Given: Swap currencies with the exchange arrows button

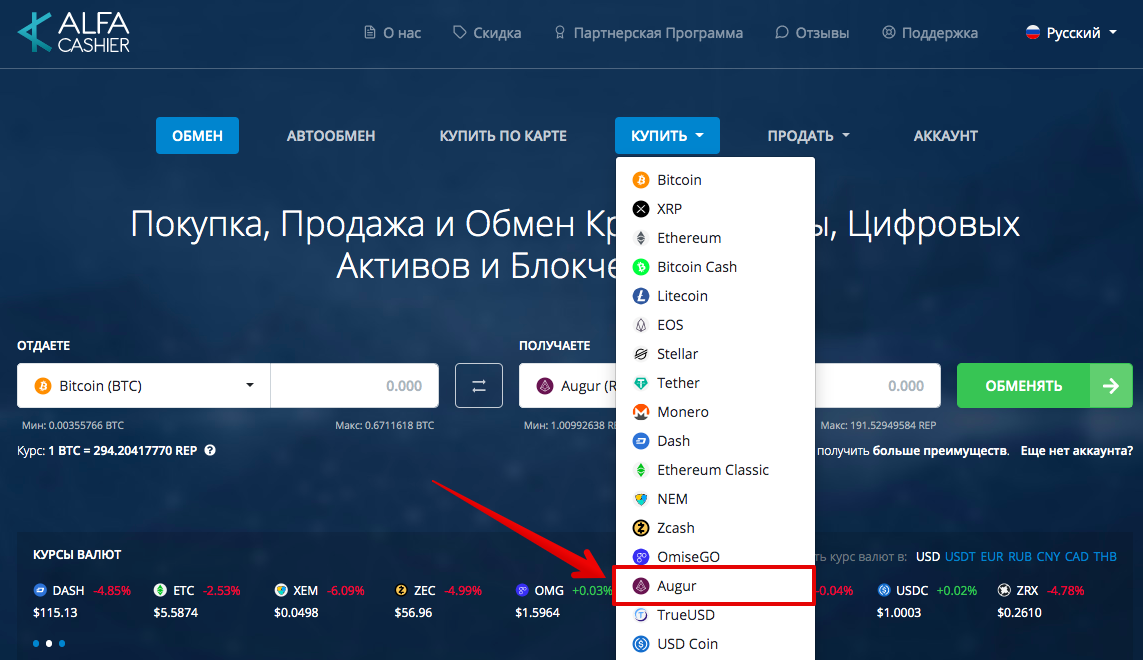Looking at the screenshot, I should tap(479, 386).
